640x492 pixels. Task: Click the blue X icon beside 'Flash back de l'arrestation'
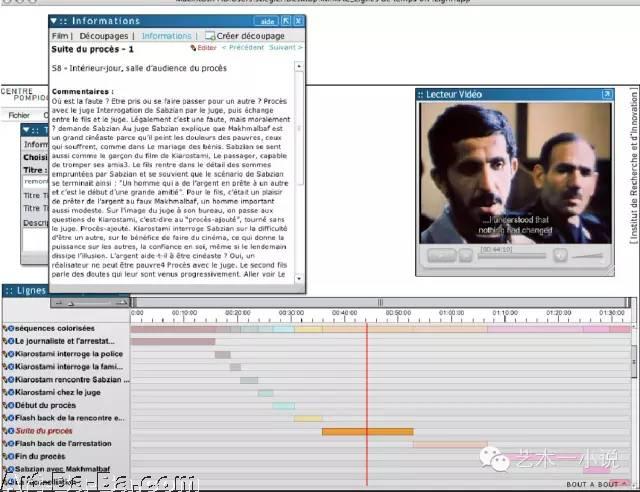tap(11, 443)
